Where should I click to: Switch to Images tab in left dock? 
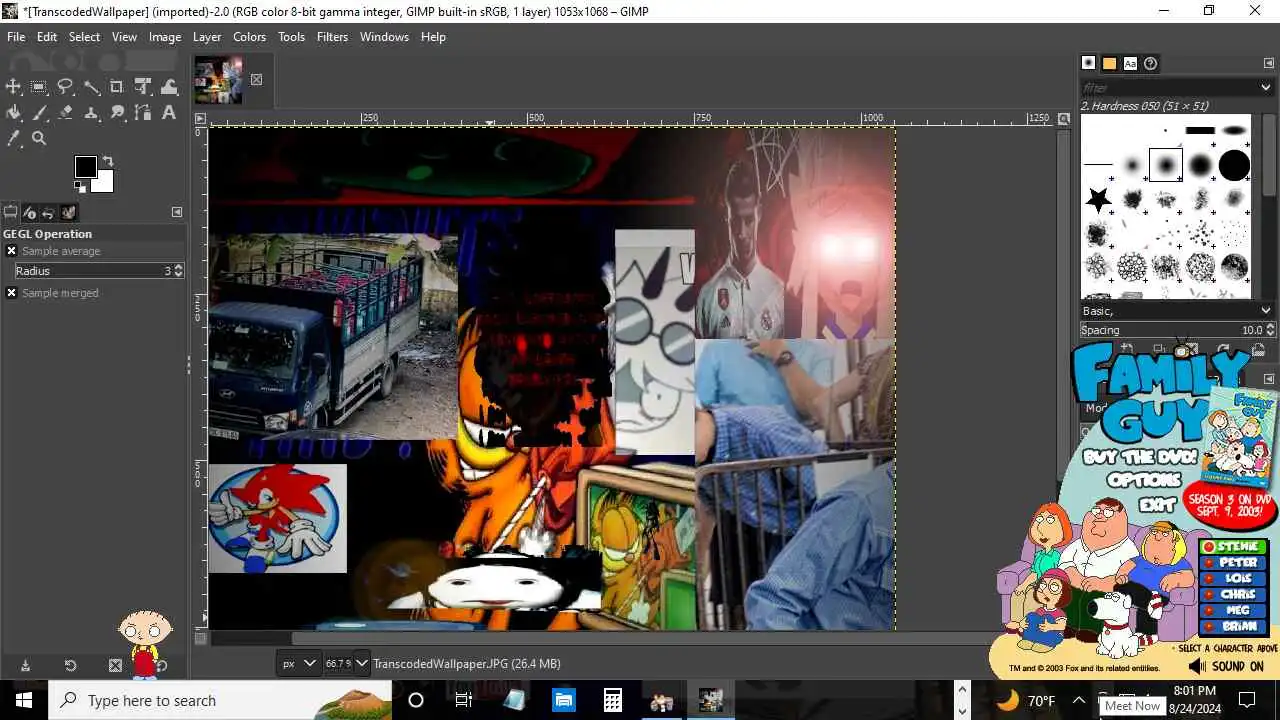pyautogui.click(x=69, y=212)
